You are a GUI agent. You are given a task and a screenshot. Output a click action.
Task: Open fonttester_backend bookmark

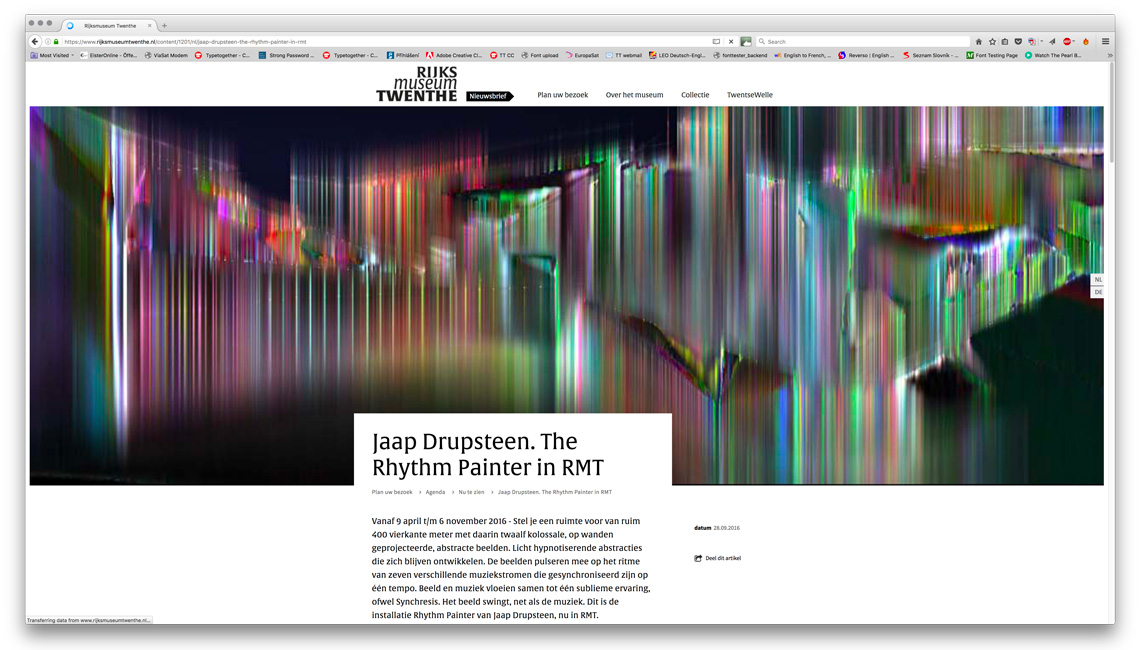click(x=740, y=55)
